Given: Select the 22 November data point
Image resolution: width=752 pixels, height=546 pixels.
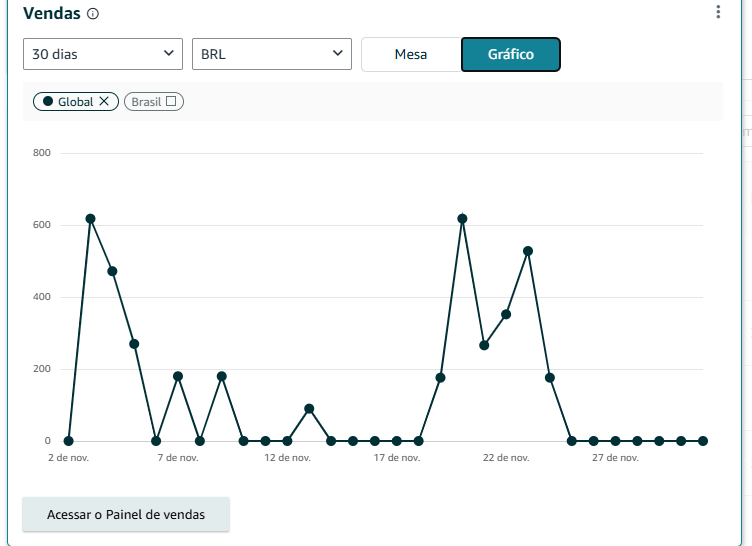Looking at the screenshot, I should [506, 314].
